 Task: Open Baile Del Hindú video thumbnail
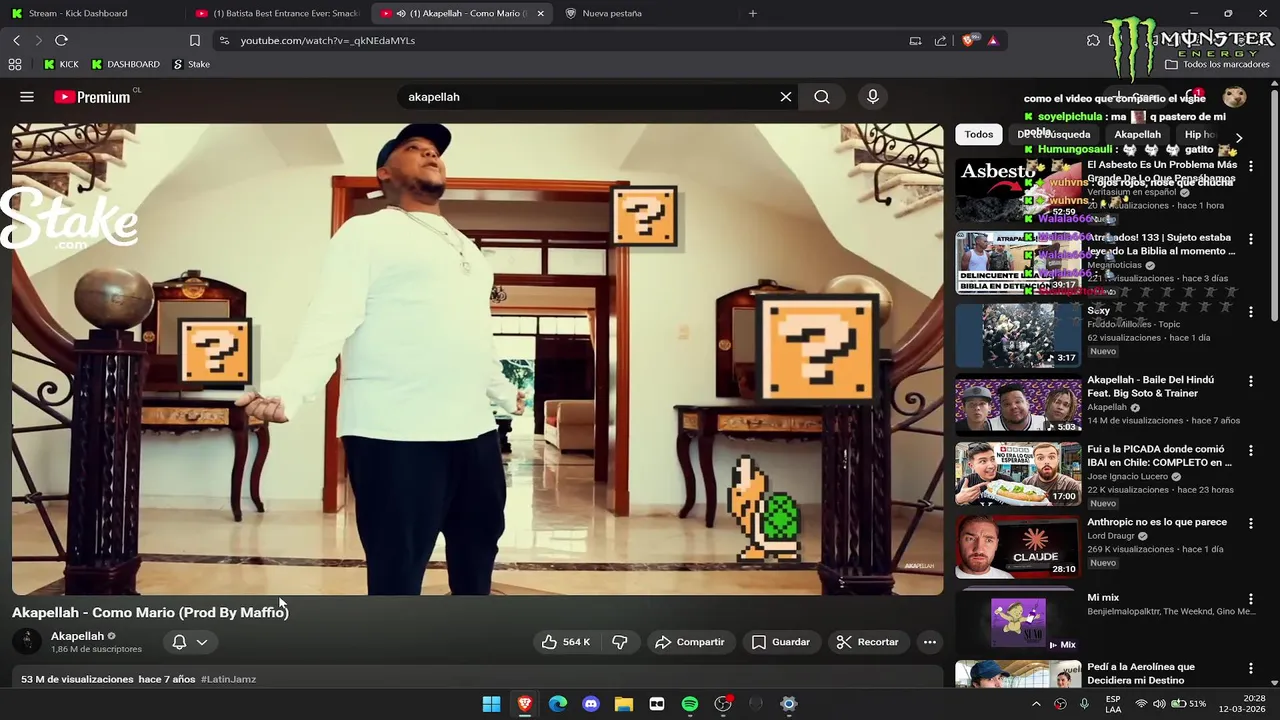[1018, 404]
